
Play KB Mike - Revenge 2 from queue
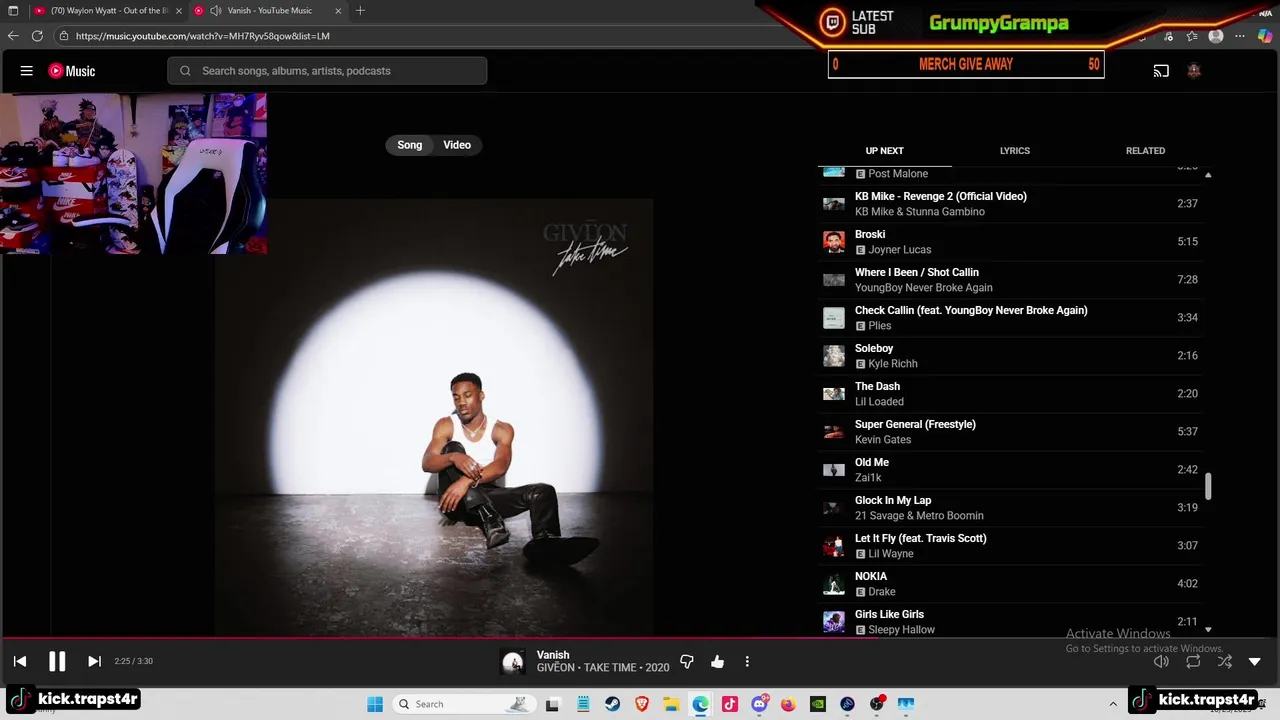(x=1010, y=204)
